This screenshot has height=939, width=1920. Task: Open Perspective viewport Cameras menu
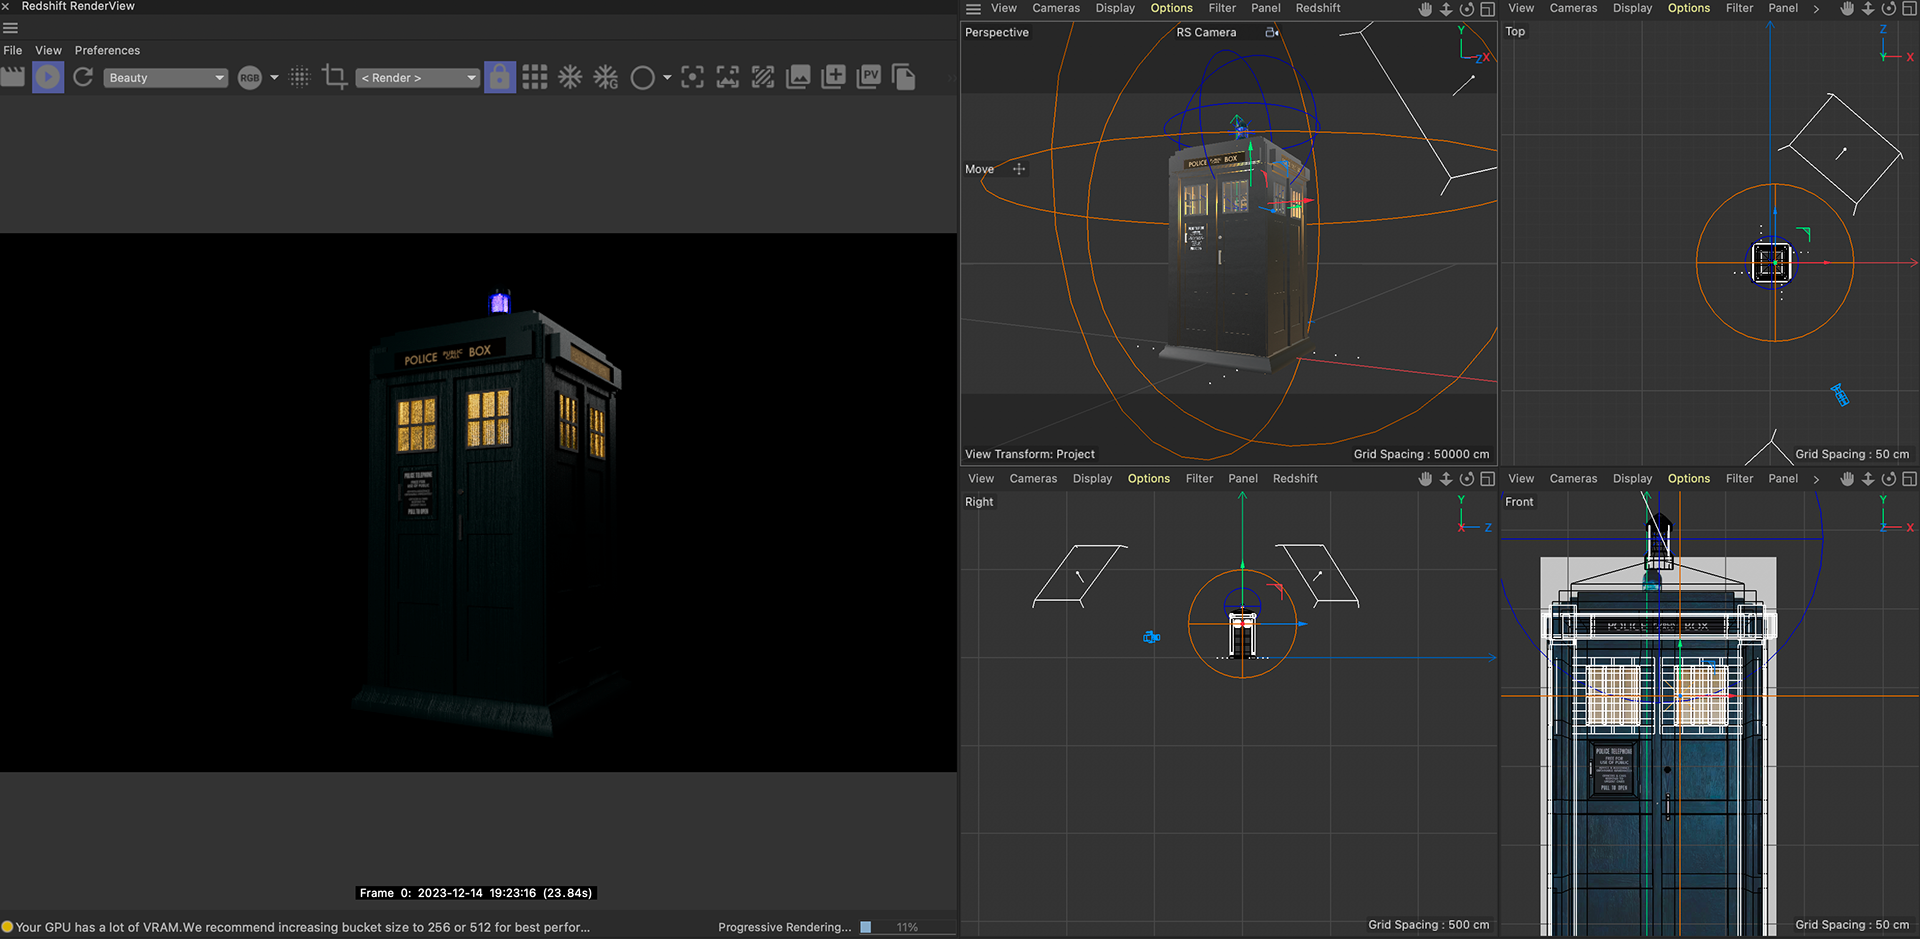(x=1056, y=8)
